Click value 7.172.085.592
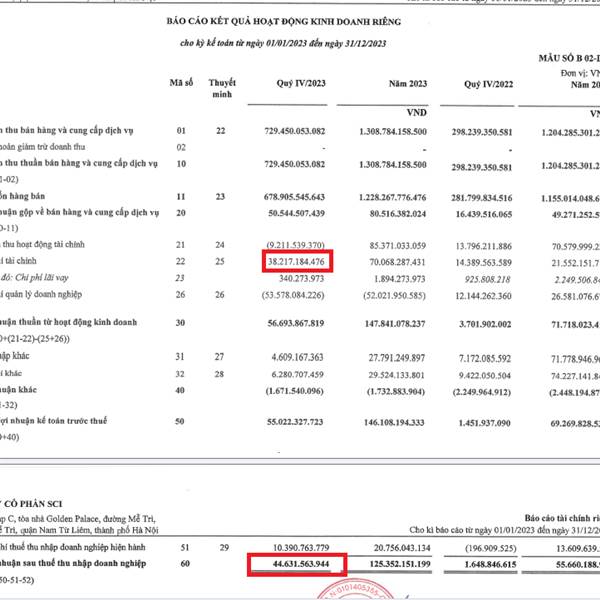Image resolution: width=600 pixels, height=600 pixels. pos(485,359)
